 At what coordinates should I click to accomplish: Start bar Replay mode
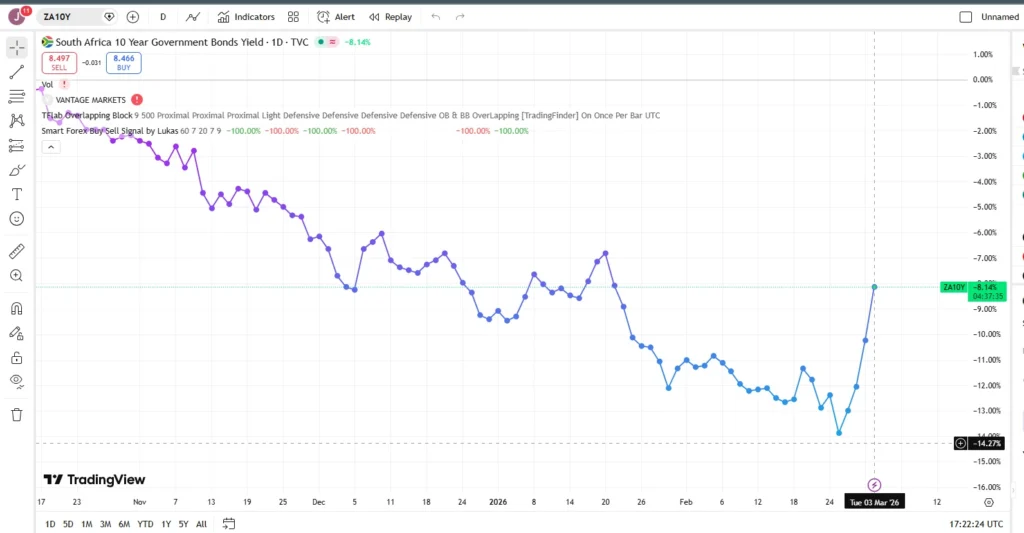coord(391,17)
